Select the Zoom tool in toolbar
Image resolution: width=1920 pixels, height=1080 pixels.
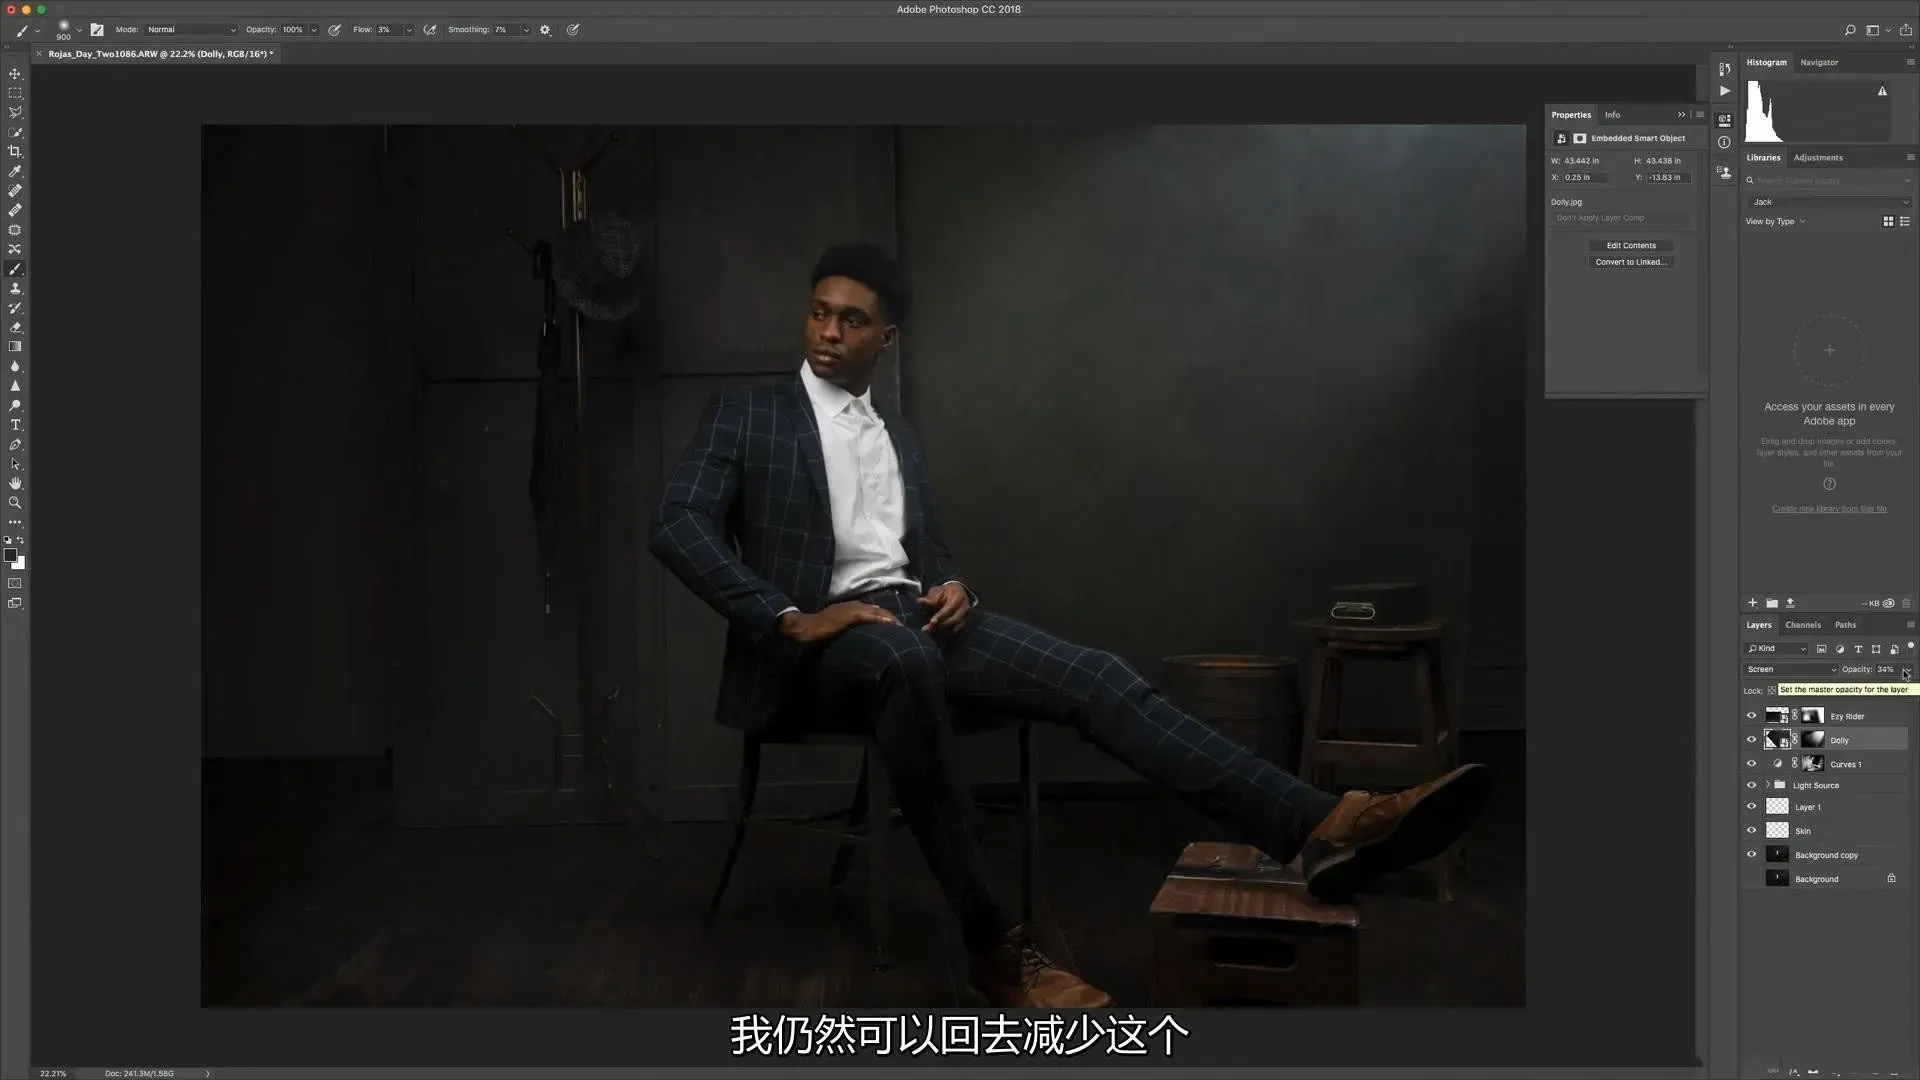pos(15,503)
